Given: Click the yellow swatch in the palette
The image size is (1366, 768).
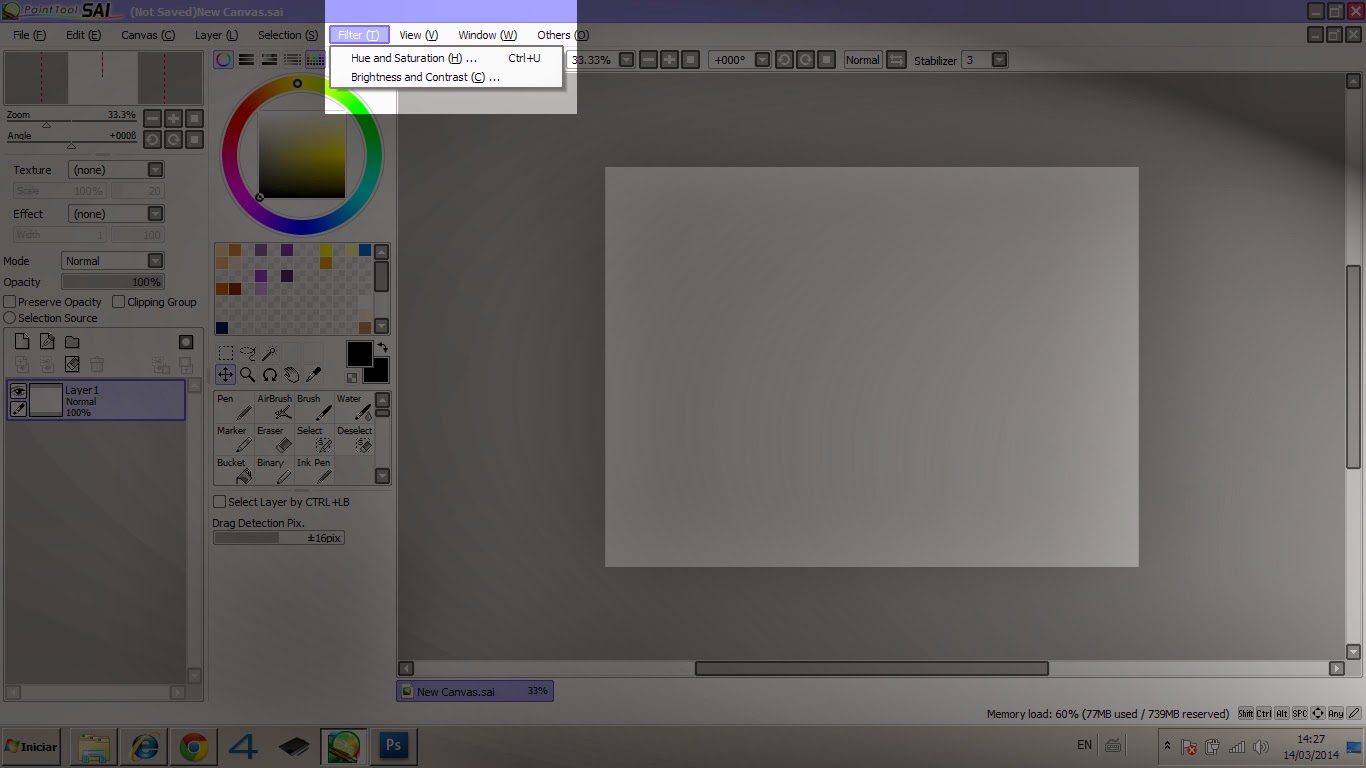Looking at the screenshot, I should 326,250.
